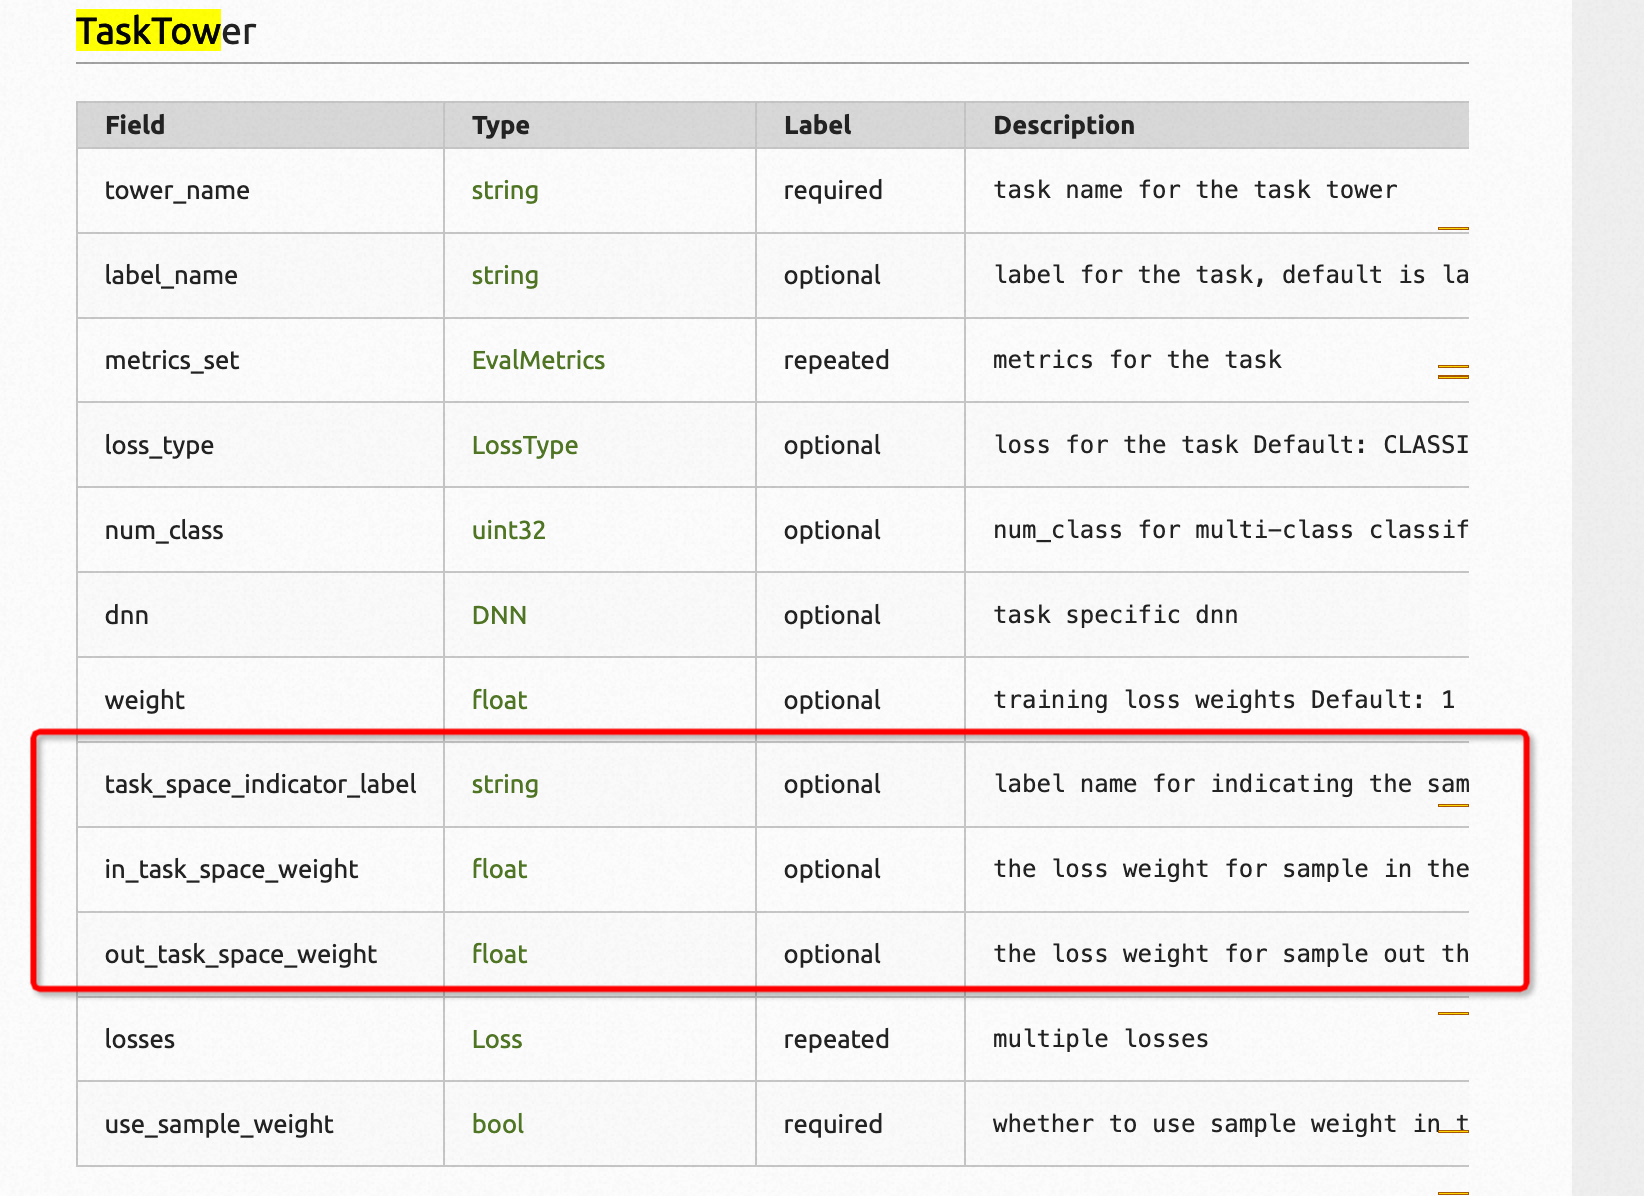
Task: Select 'metrics for the task' description
Action: 1137,360
